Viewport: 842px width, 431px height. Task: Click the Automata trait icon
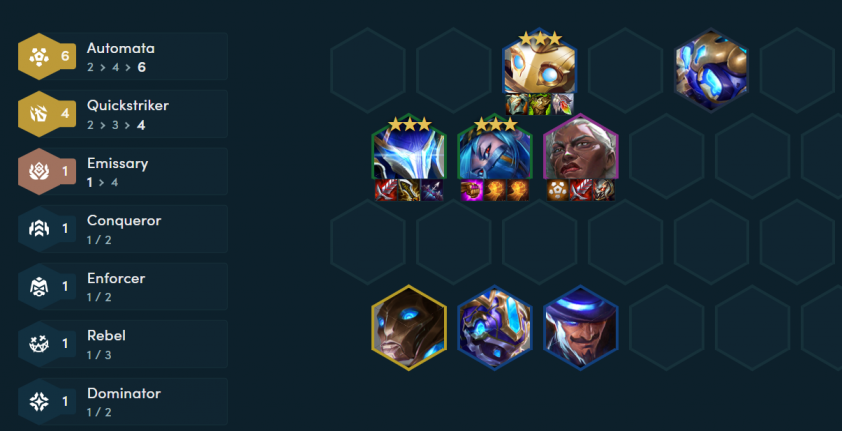pos(39,56)
